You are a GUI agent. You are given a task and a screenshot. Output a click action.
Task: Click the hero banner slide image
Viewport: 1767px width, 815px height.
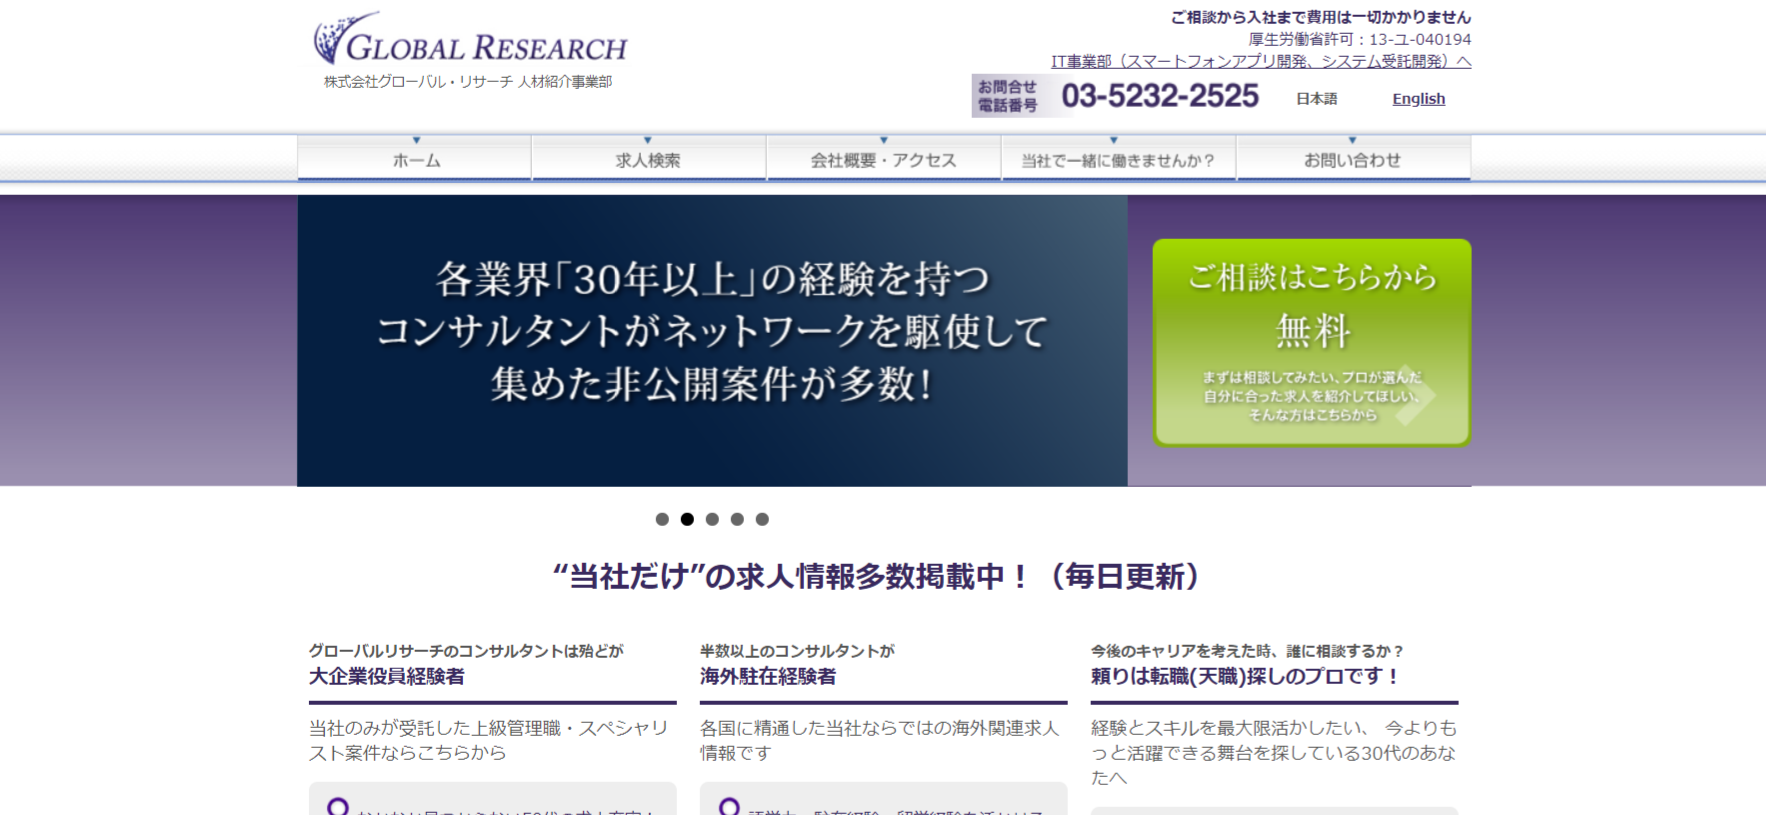[x=712, y=340]
